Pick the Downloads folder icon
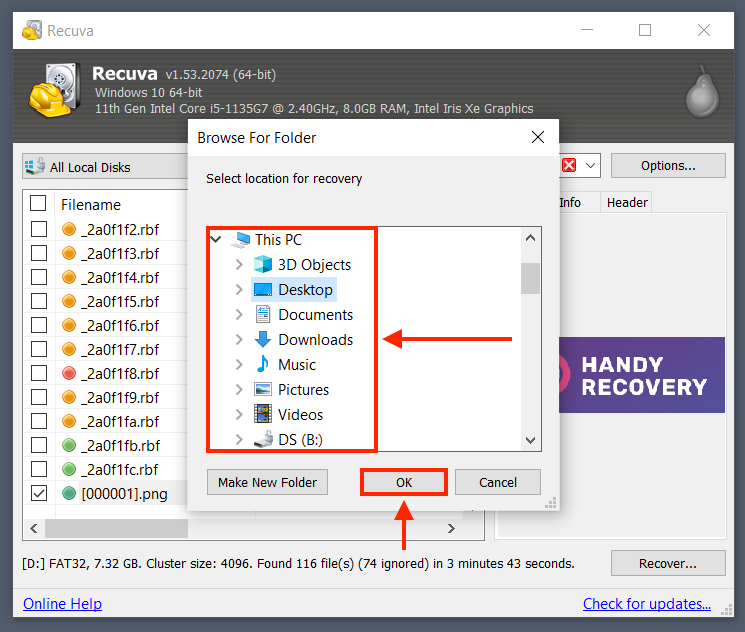The width and height of the screenshot is (745, 632). [263, 339]
